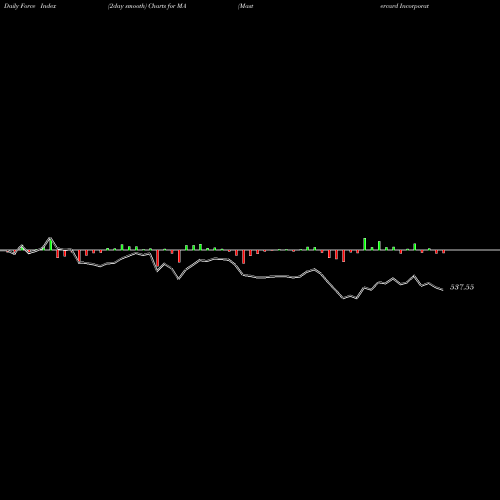Click the 'Daily Force Index' title text
The height and width of the screenshot is (500, 500).
click(30, 6)
